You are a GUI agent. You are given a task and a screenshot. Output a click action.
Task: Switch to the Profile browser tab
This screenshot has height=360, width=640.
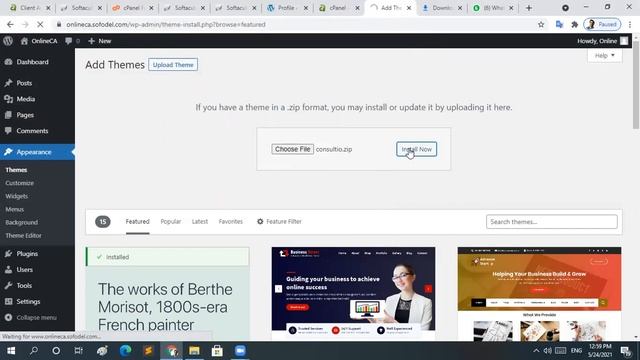[x=288, y=8]
